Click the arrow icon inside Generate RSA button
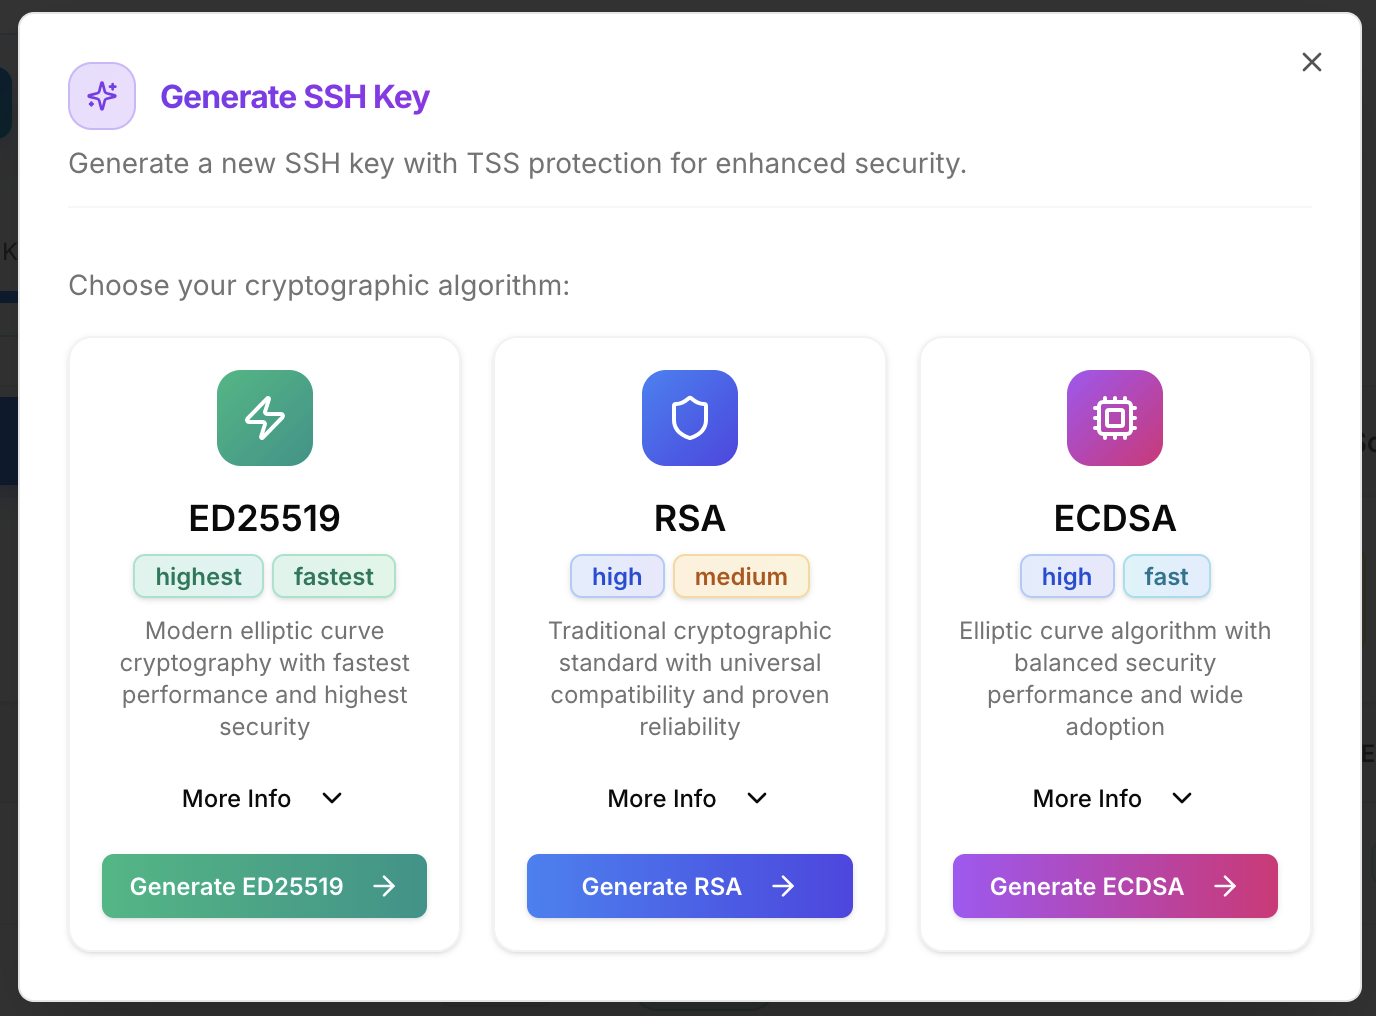This screenshot has height=1016, width=1376. pyautogui.click(x=785, y=886)
